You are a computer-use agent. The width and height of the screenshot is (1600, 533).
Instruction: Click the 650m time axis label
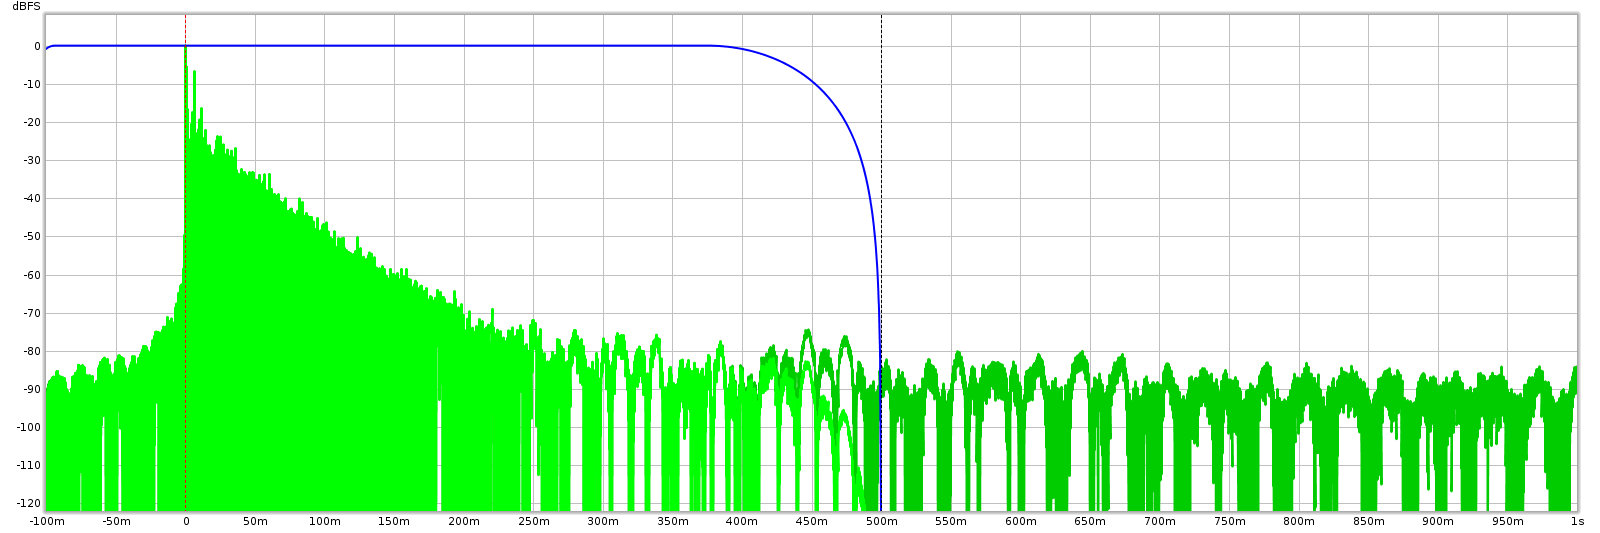[1089, 521]
